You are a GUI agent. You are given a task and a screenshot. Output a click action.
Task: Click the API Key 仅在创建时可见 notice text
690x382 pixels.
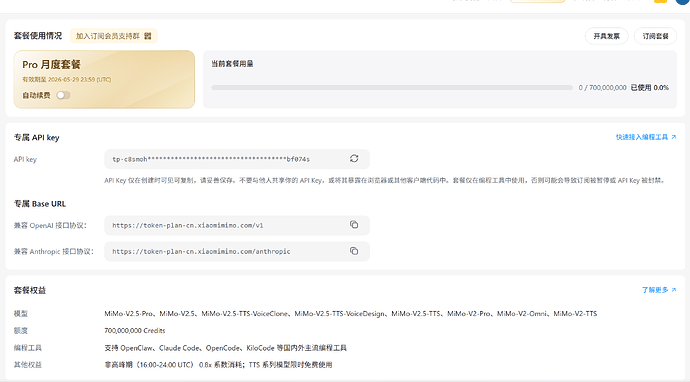pos(384,180)
